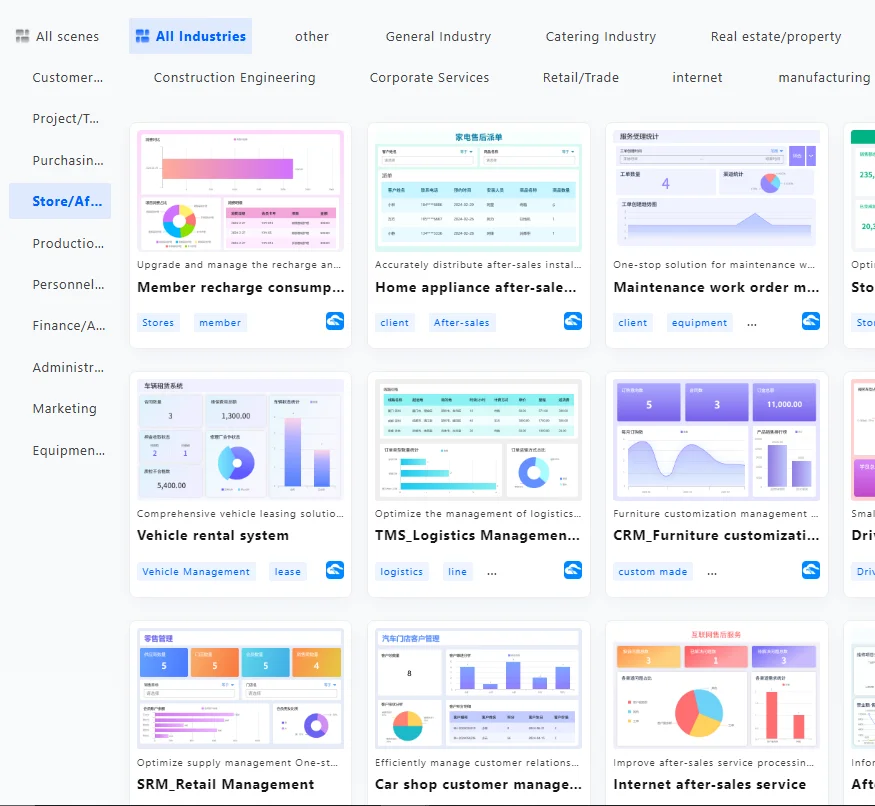The width and height of the screenshot is (875, 806).
Task: Click the cloud icon on TMS_Logistics Management card
Action: pyautogui.click(x=572, y=570)
